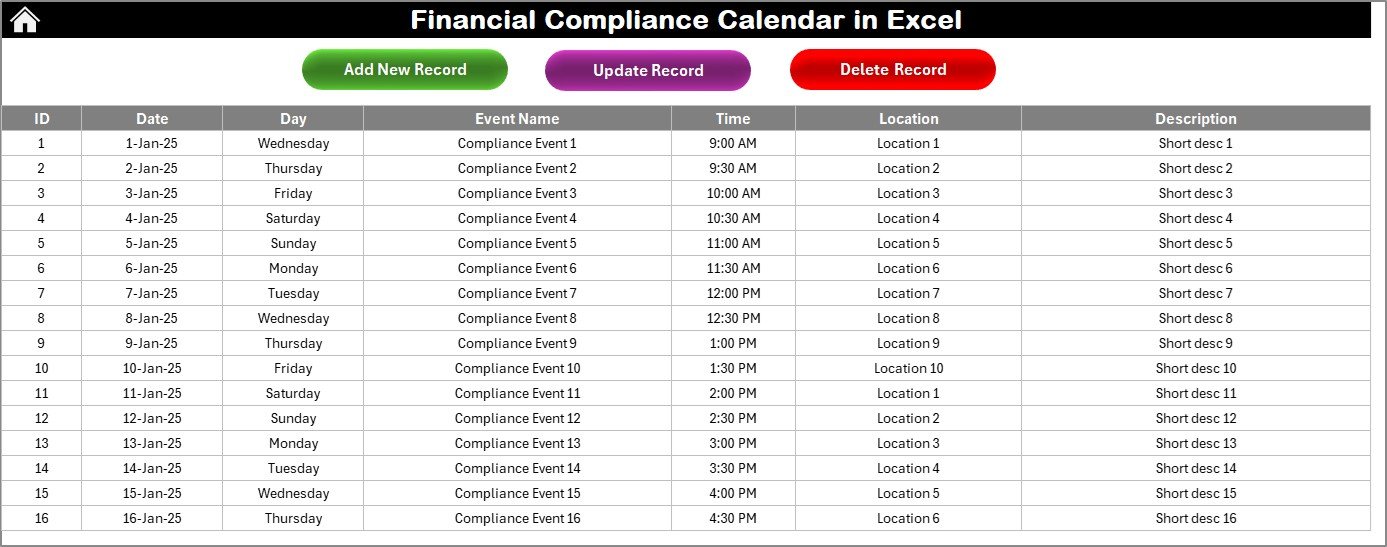The width and height of the screenshot is (1387, 547).
Task: Click the Day column header
Action: tap(293, 118)
